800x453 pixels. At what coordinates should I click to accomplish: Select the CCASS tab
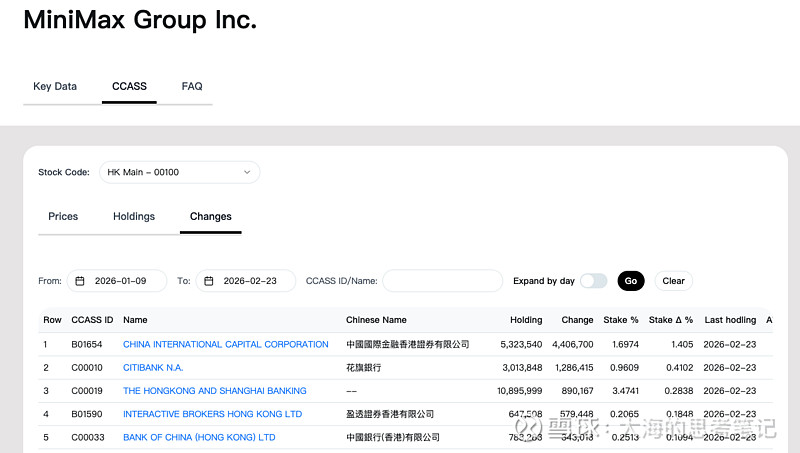(129, 86)
